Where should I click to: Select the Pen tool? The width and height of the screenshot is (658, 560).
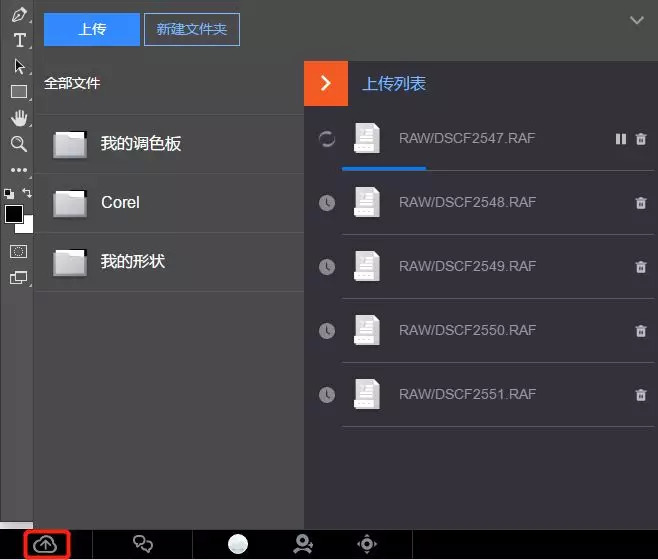tap(19, 15)
